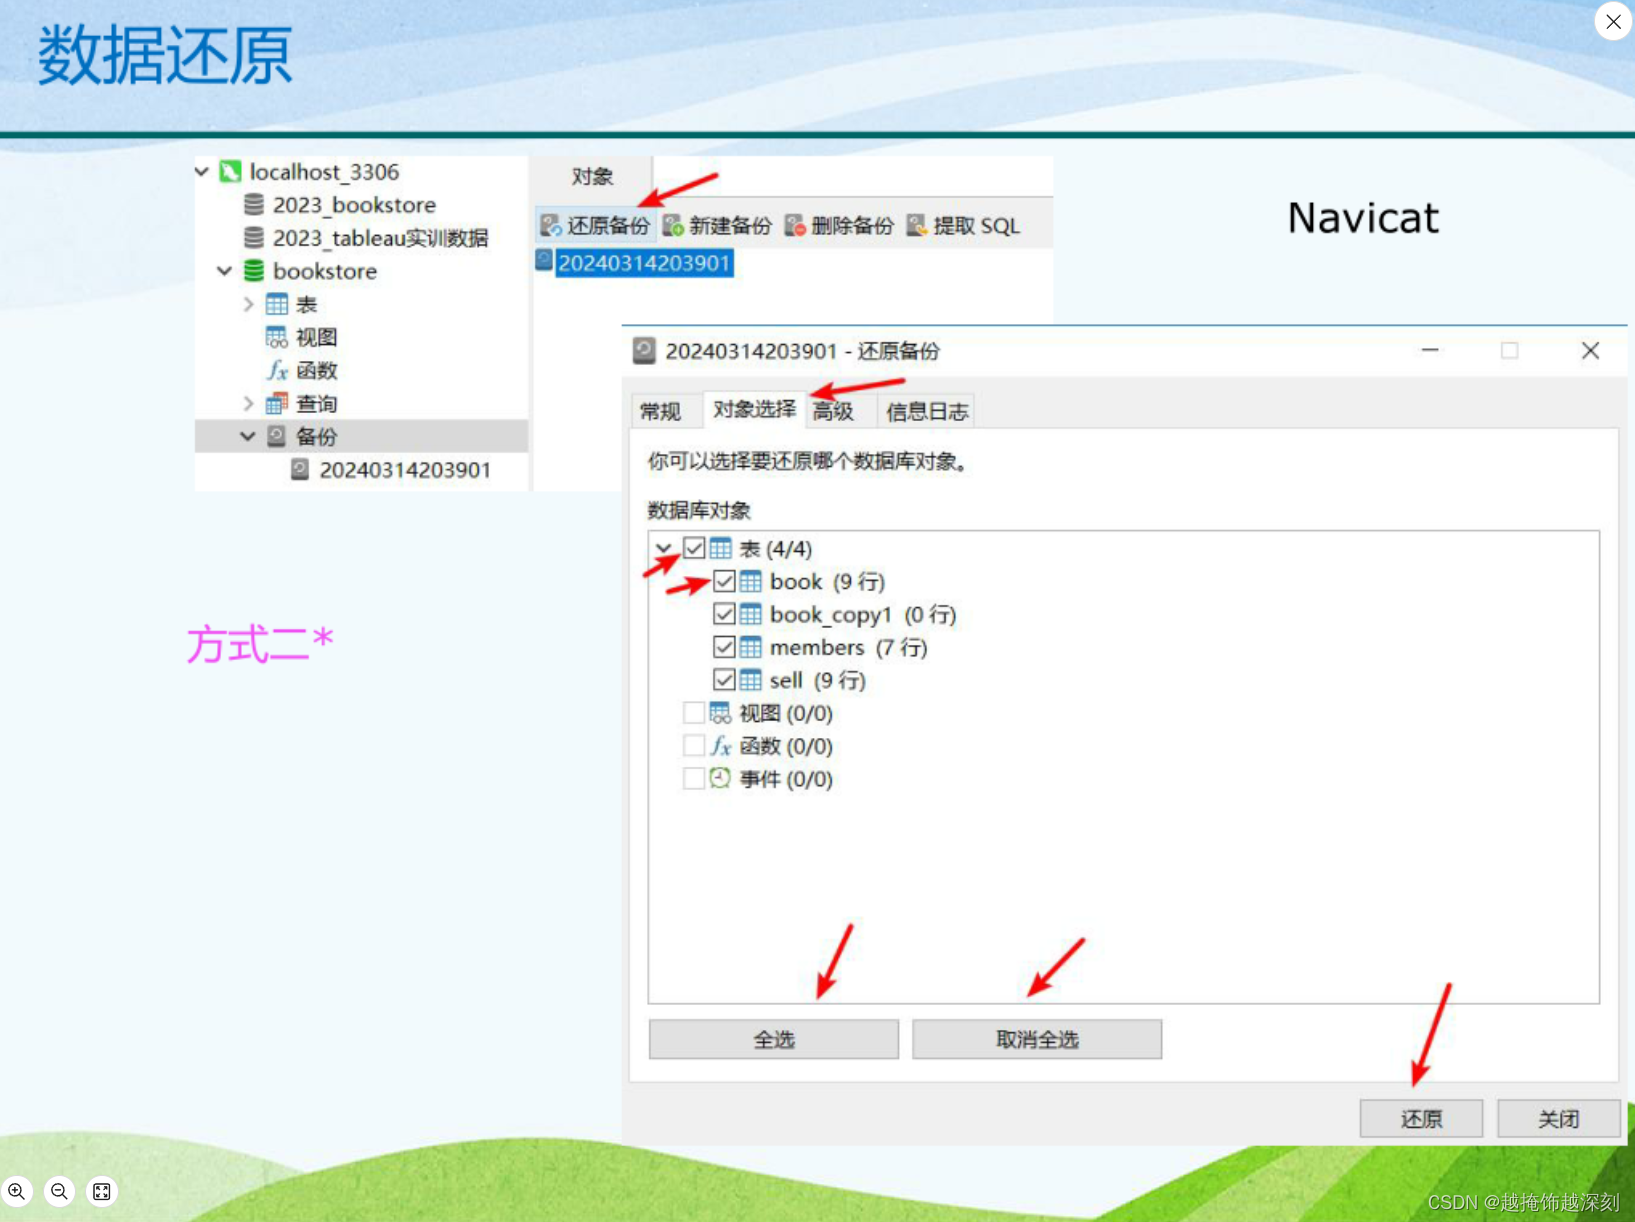This screenshot has height=1222, width=1635.
Task: Click the 2023_tableau实训数据 database icon
Action: point(254,238)
